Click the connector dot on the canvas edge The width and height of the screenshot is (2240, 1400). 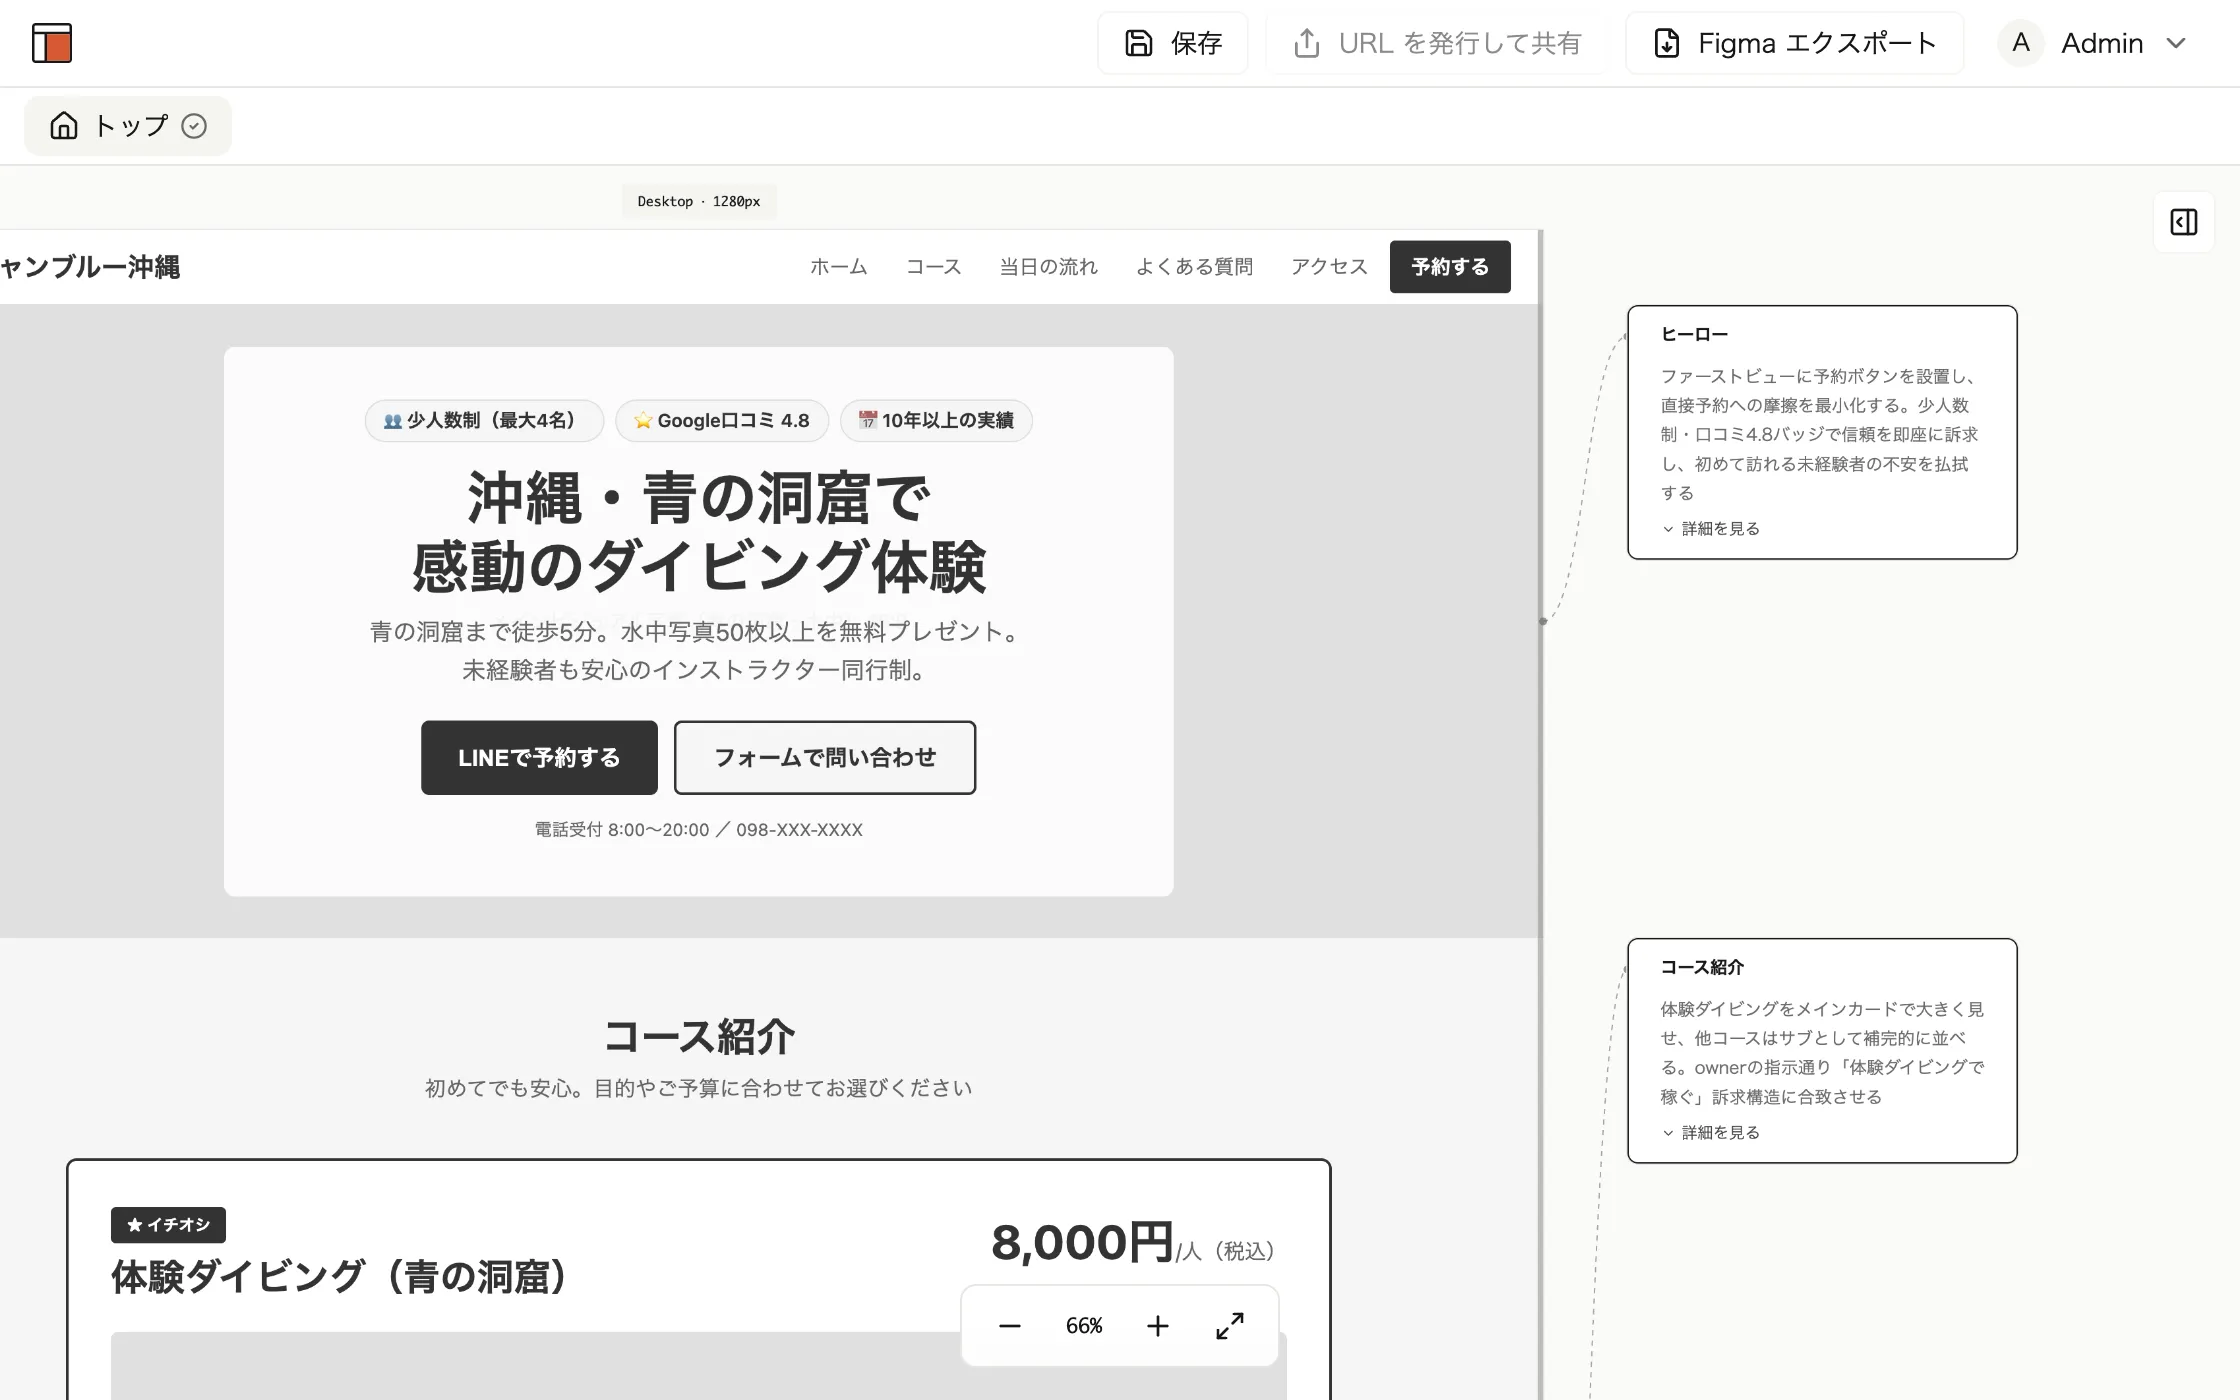coord(1543,621)
